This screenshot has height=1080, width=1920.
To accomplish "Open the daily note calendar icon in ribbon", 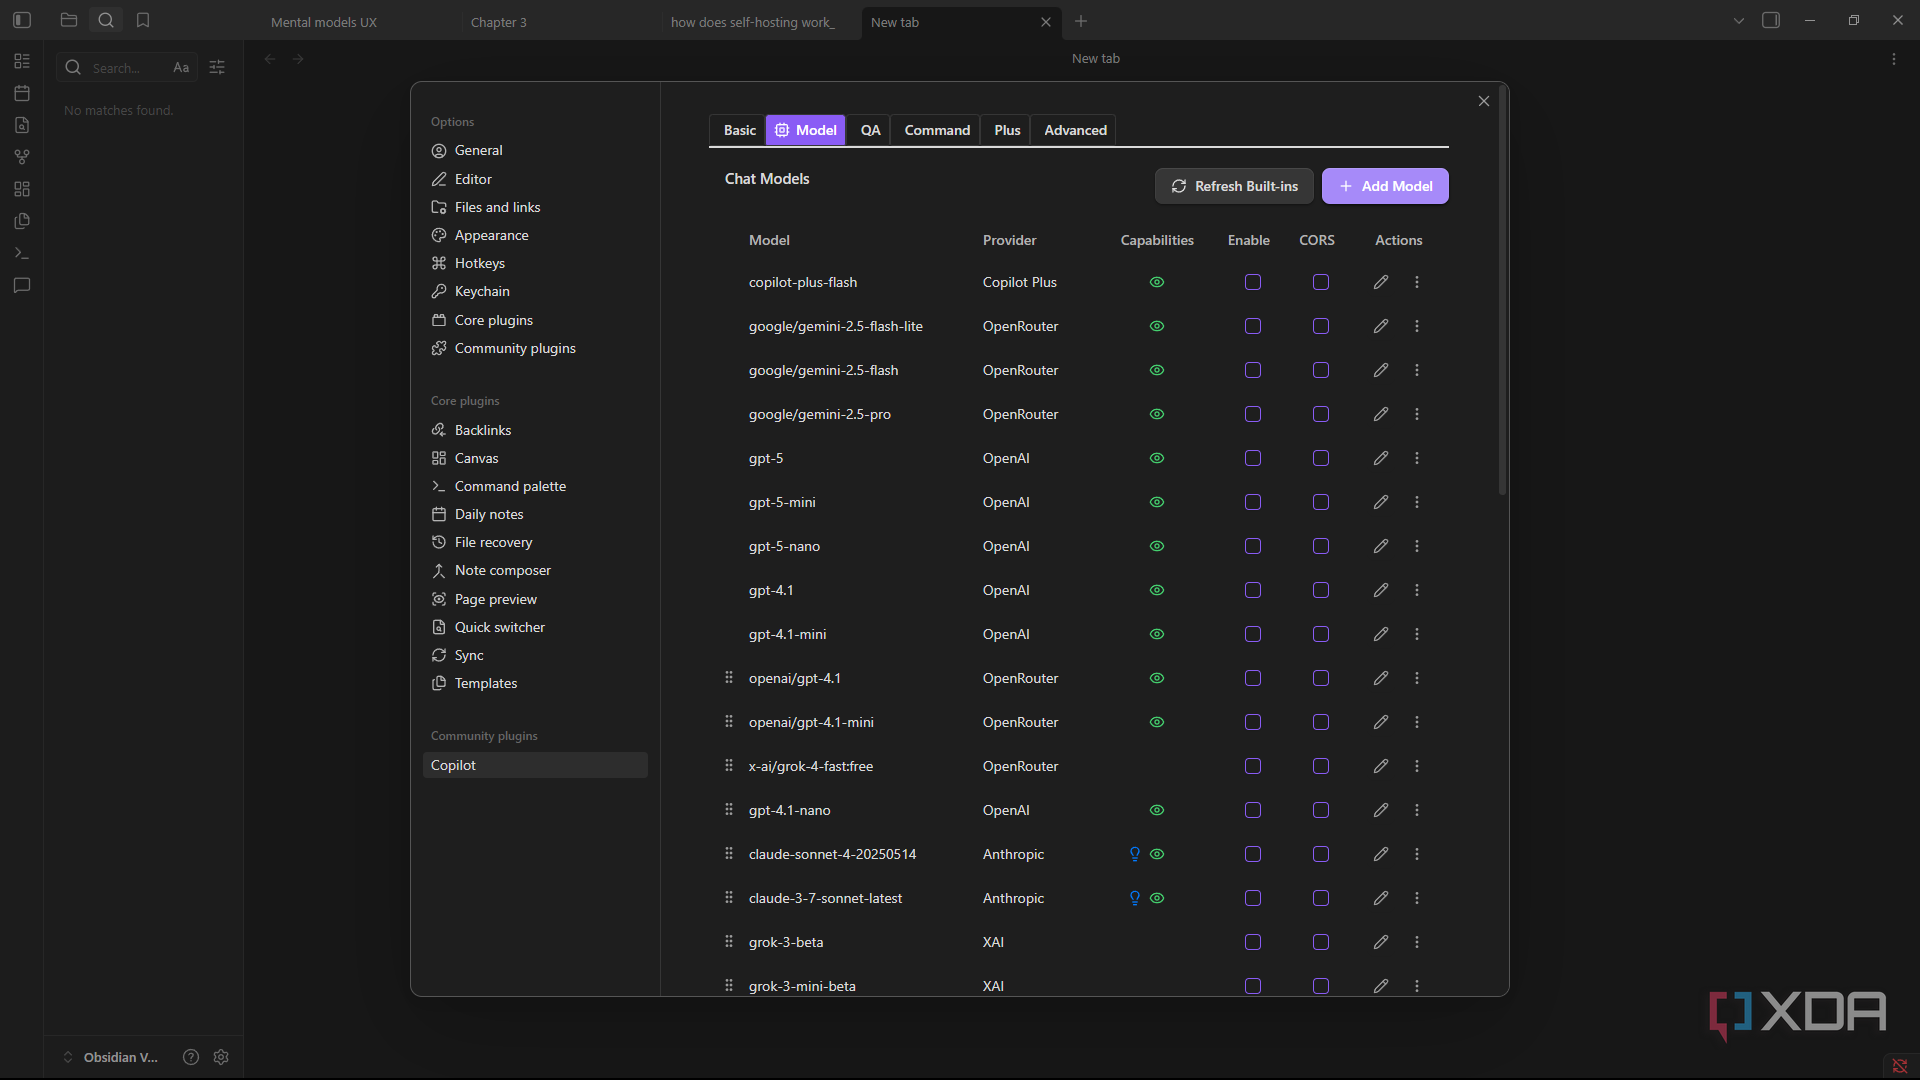I will (22, 93).
